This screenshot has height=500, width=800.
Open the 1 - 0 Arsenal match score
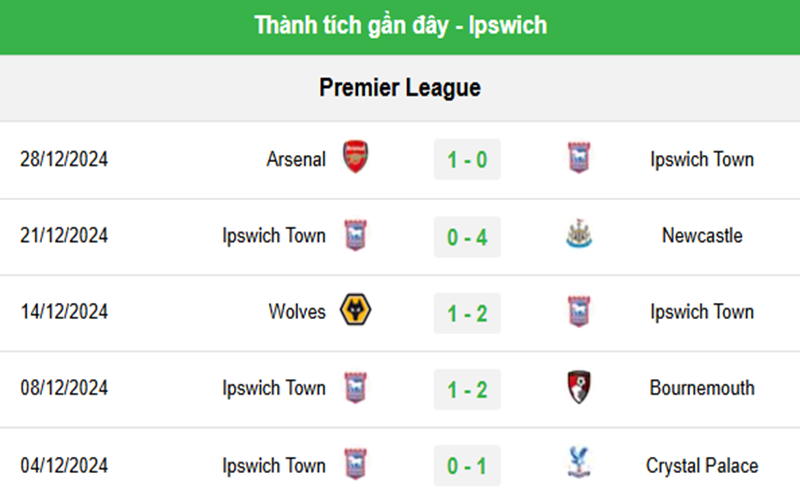click(x=467, y=159)
